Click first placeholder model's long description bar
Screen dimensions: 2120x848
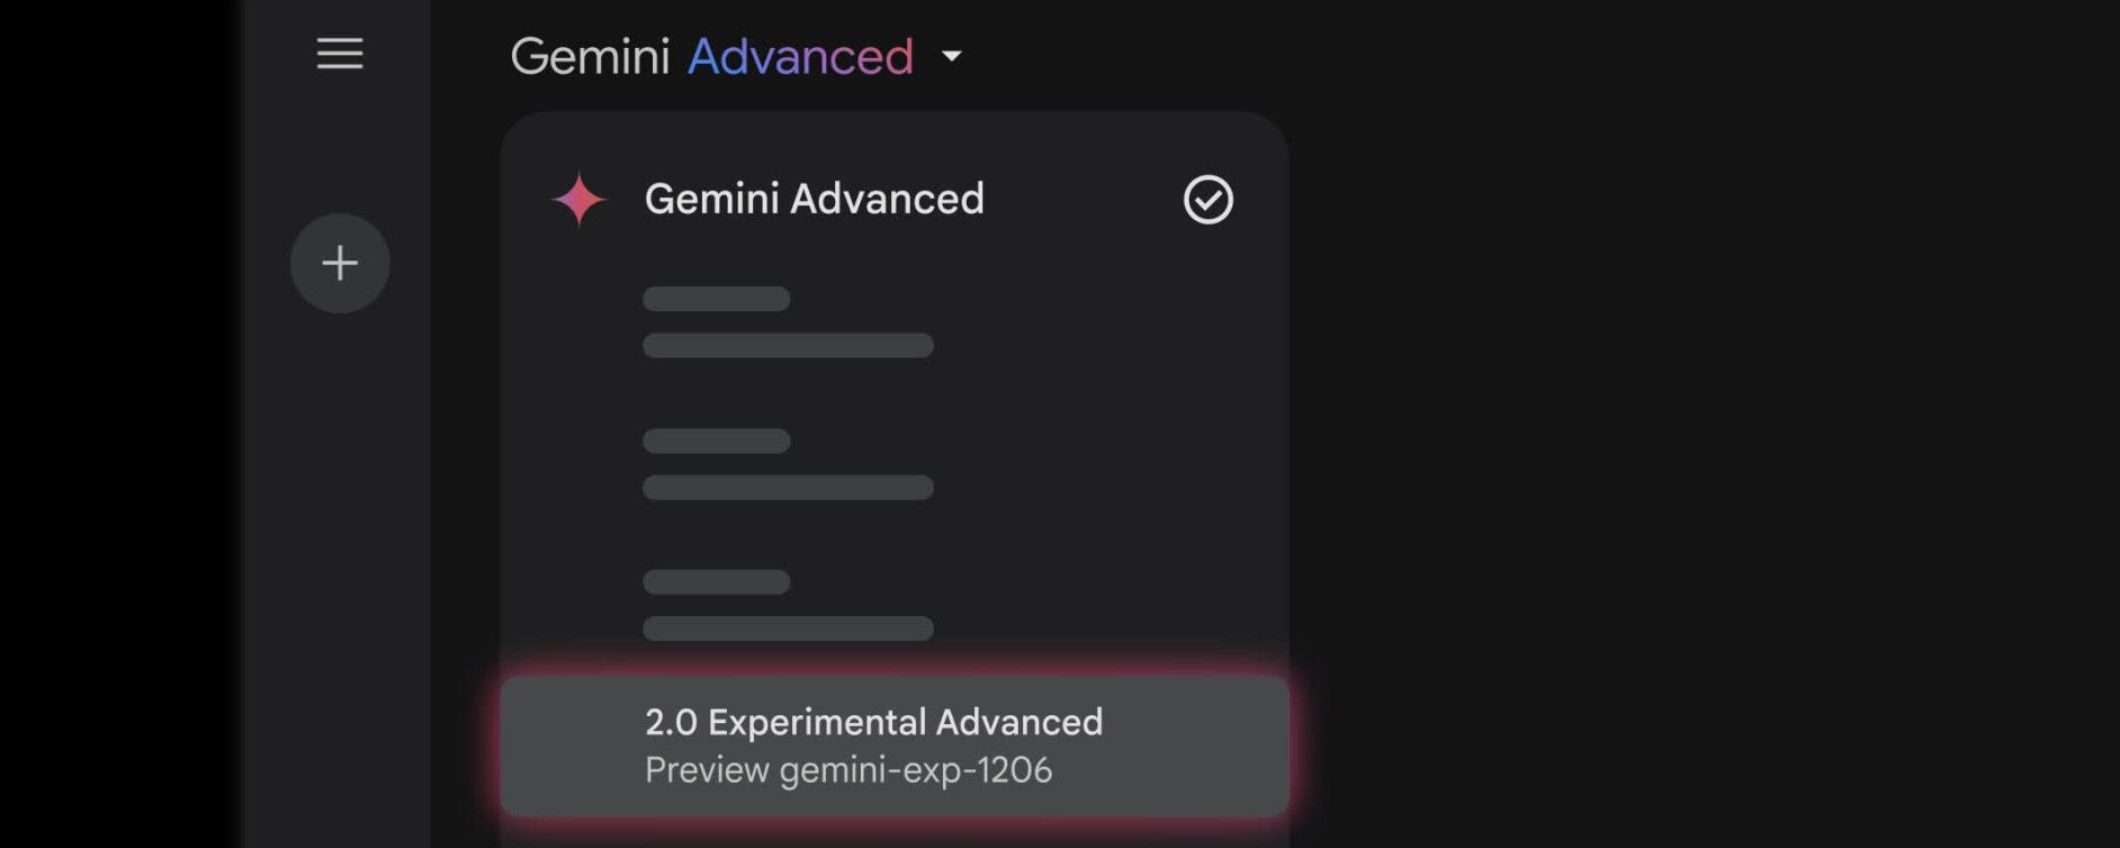(x=788, y=346)
